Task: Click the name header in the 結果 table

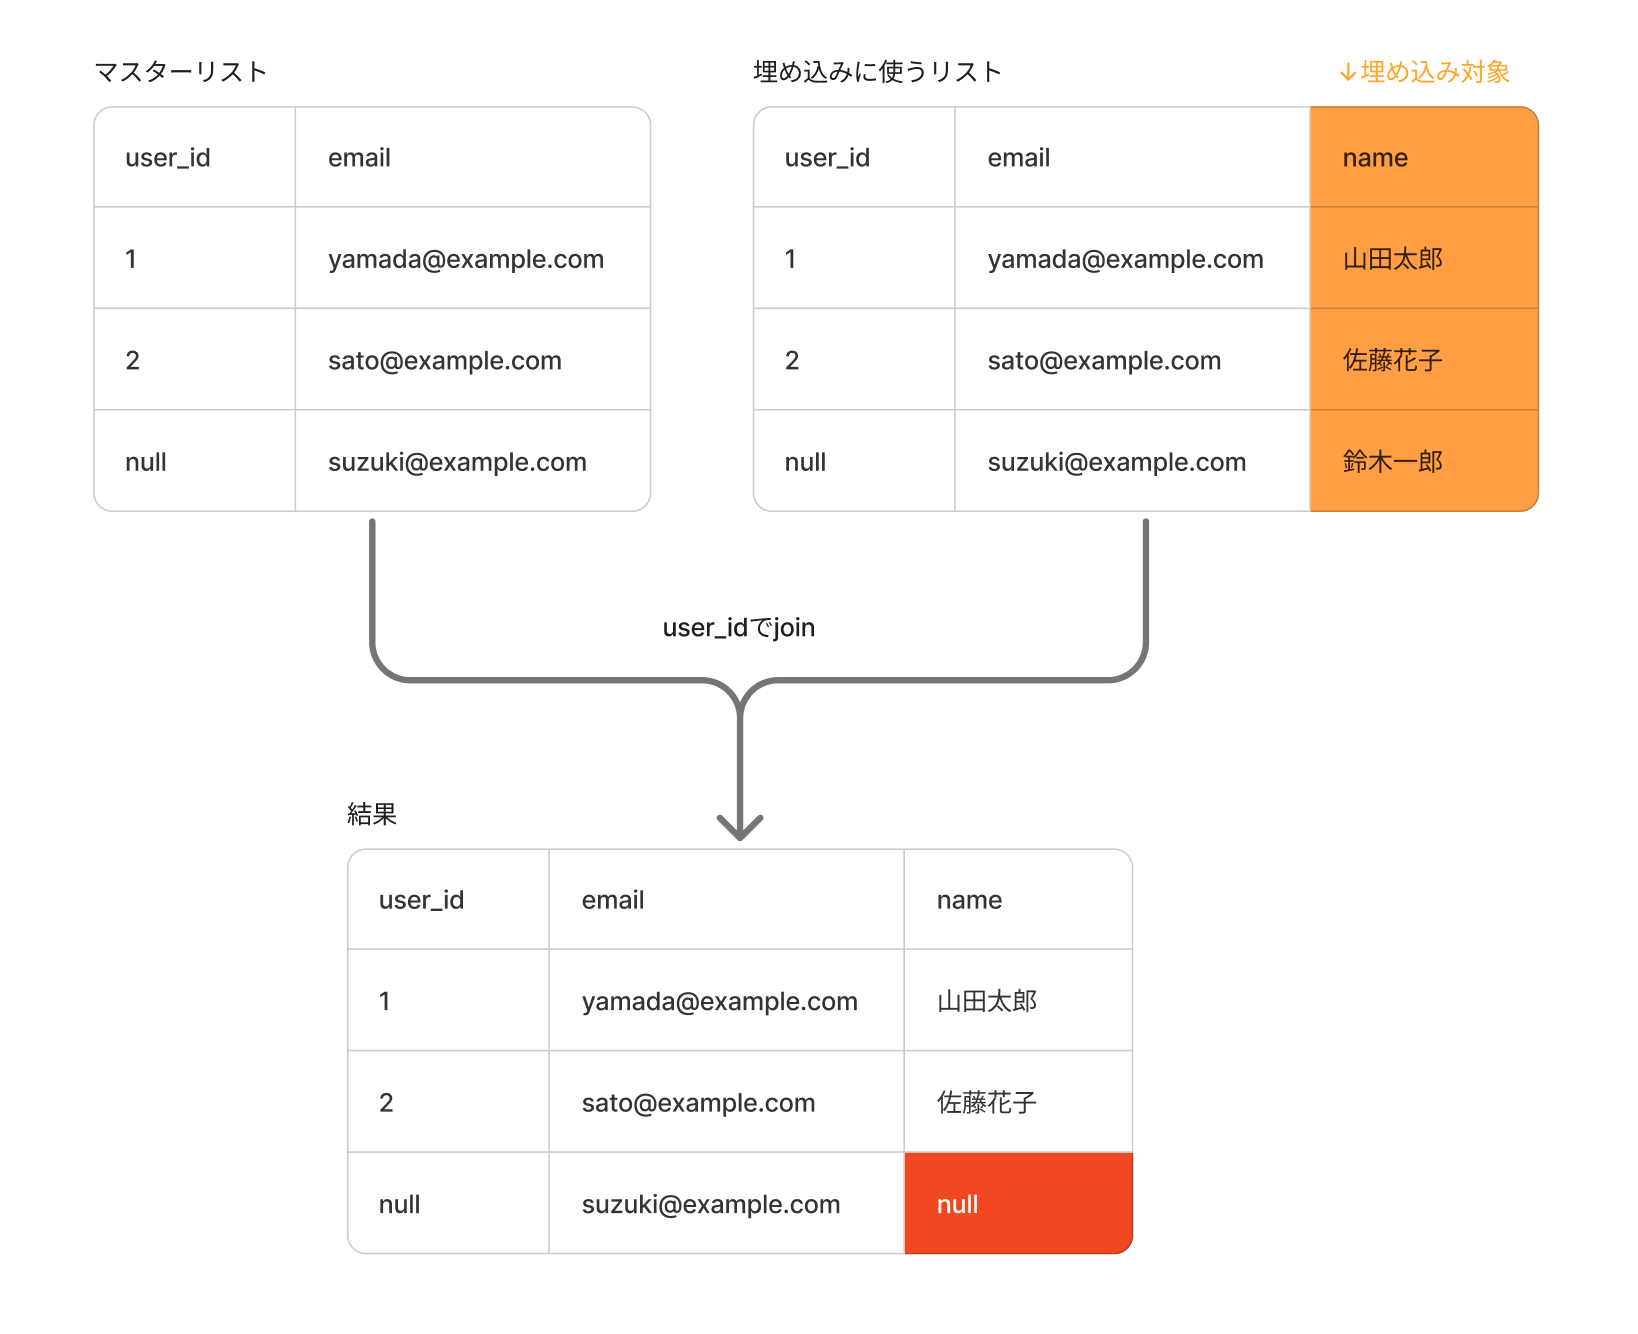Action: [x=969, y=900]
